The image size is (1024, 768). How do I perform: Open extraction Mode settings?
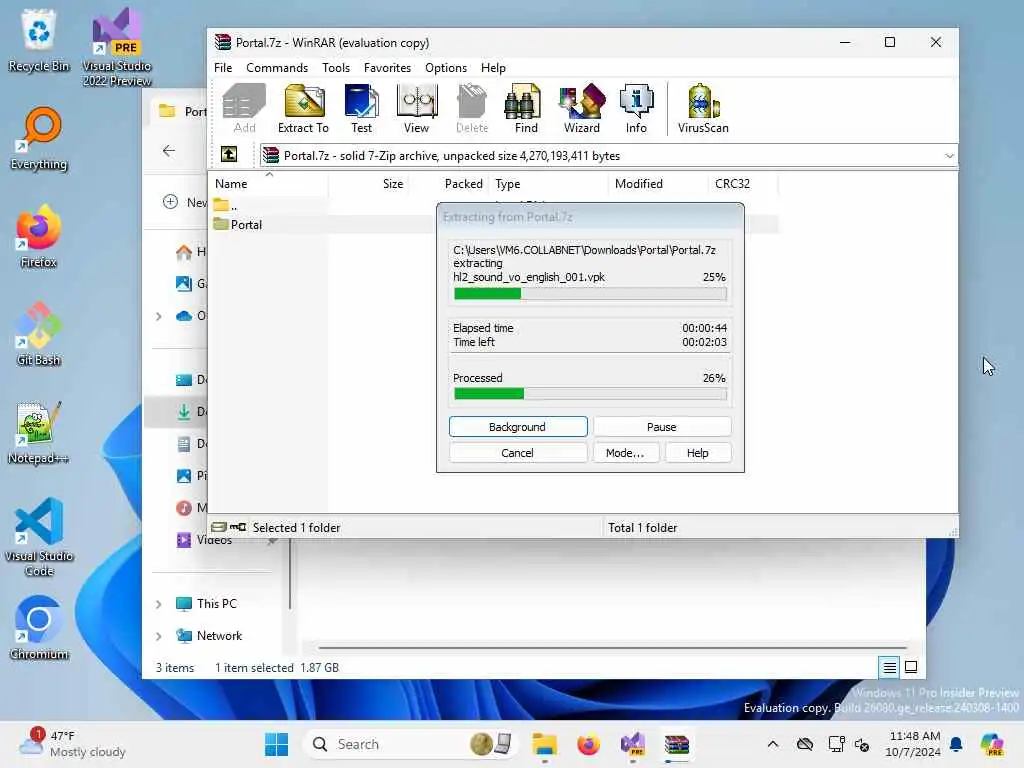click(625, 453)
